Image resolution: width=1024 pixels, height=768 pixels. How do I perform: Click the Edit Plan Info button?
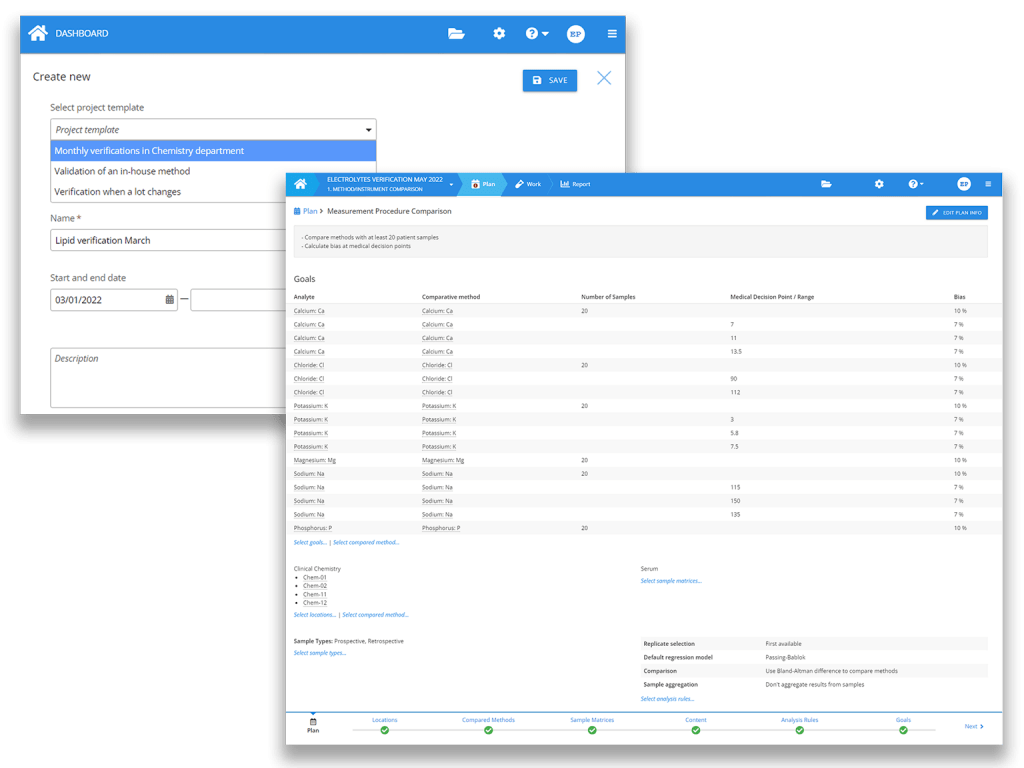pos(957,212)
